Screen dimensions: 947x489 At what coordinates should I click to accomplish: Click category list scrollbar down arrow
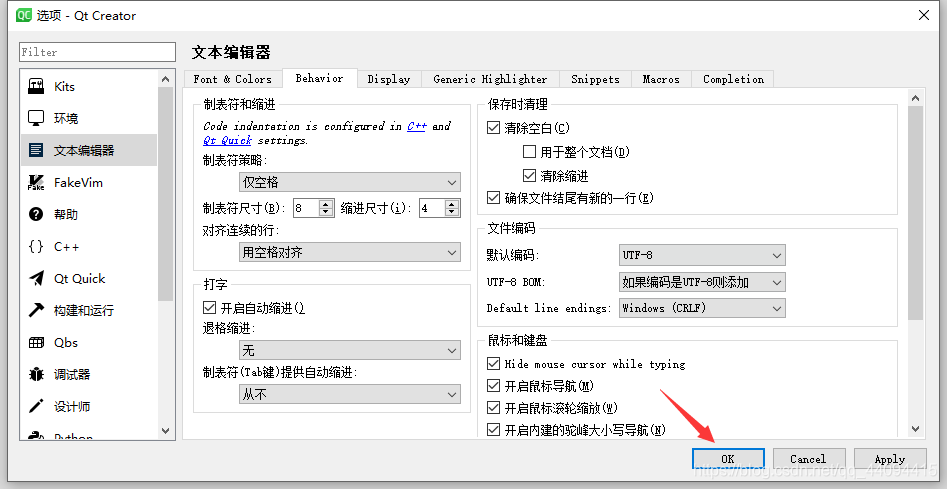coord(165,431)
